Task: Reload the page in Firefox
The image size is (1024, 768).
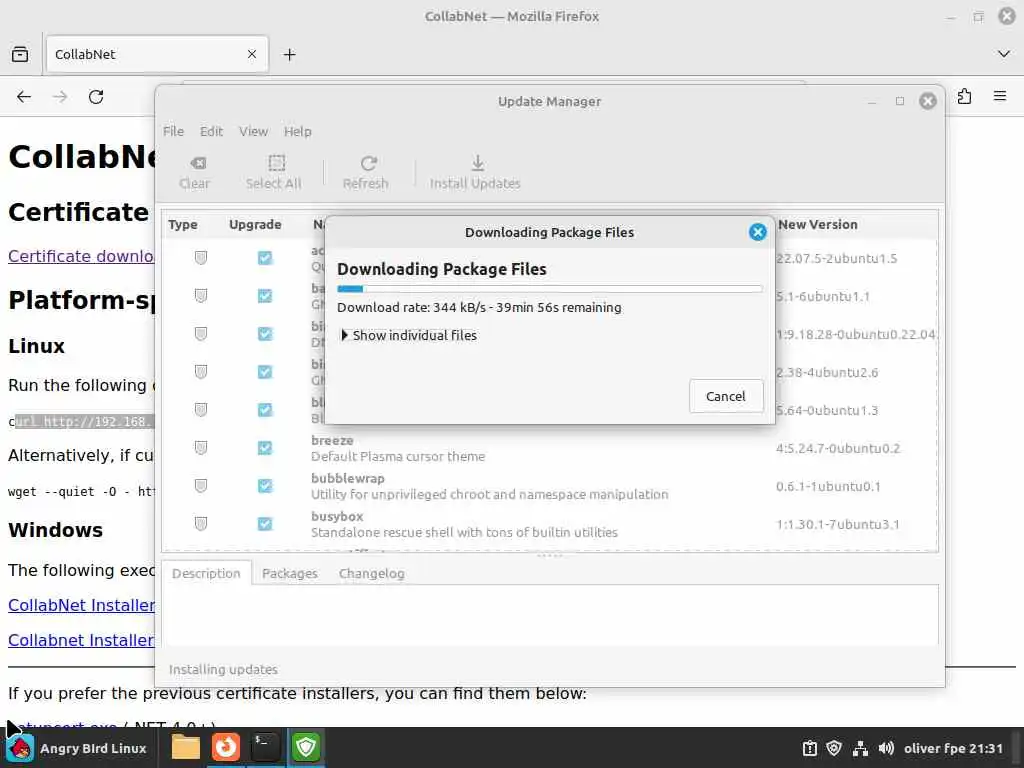Action: (x=96, y=97)
